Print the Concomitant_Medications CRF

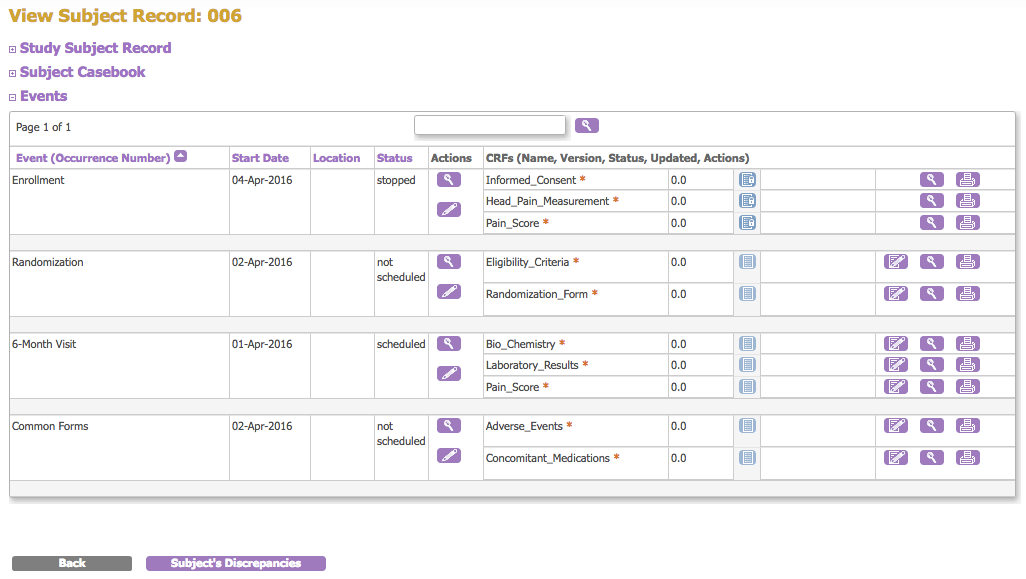pyautogui.click(x=967, y=458)
